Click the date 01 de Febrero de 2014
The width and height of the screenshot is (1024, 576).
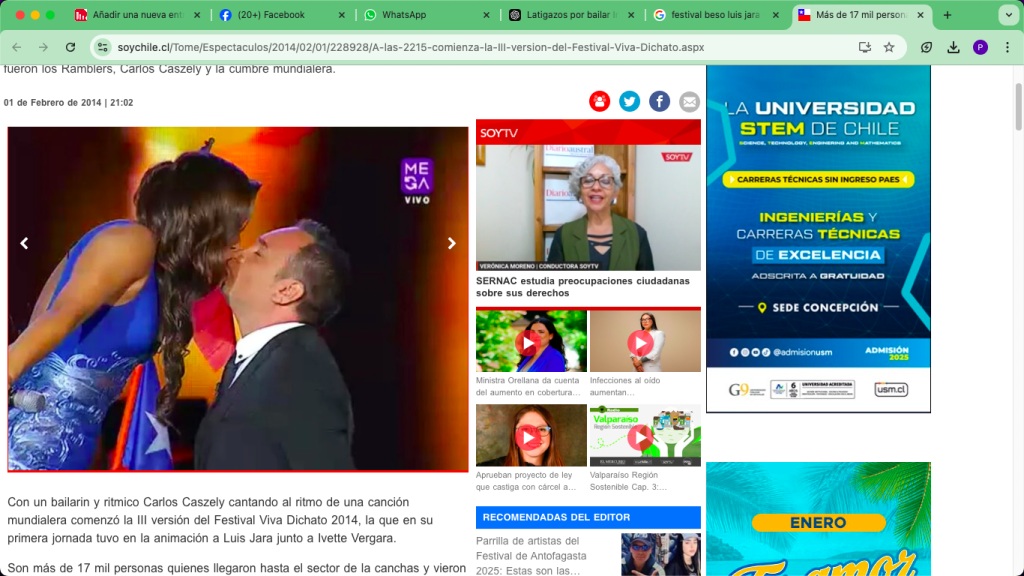[x=52, y=103]
